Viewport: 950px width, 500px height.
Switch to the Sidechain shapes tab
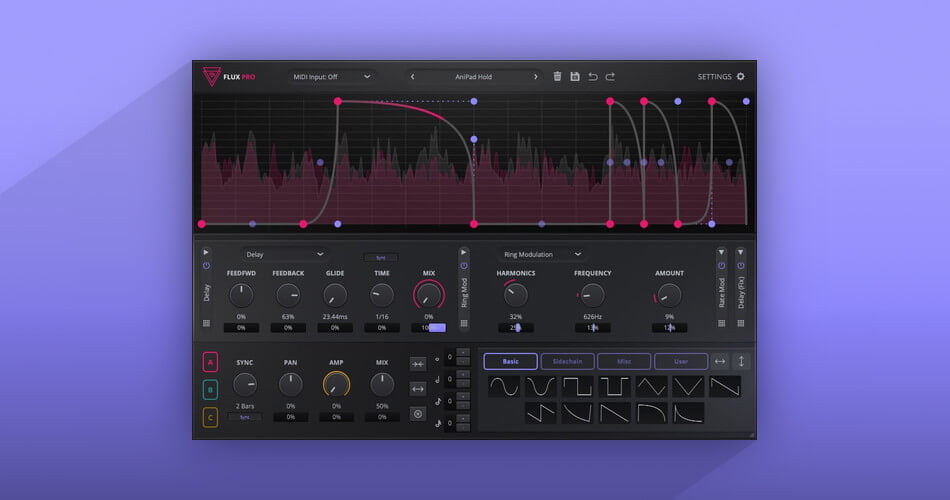pos(567,361)
